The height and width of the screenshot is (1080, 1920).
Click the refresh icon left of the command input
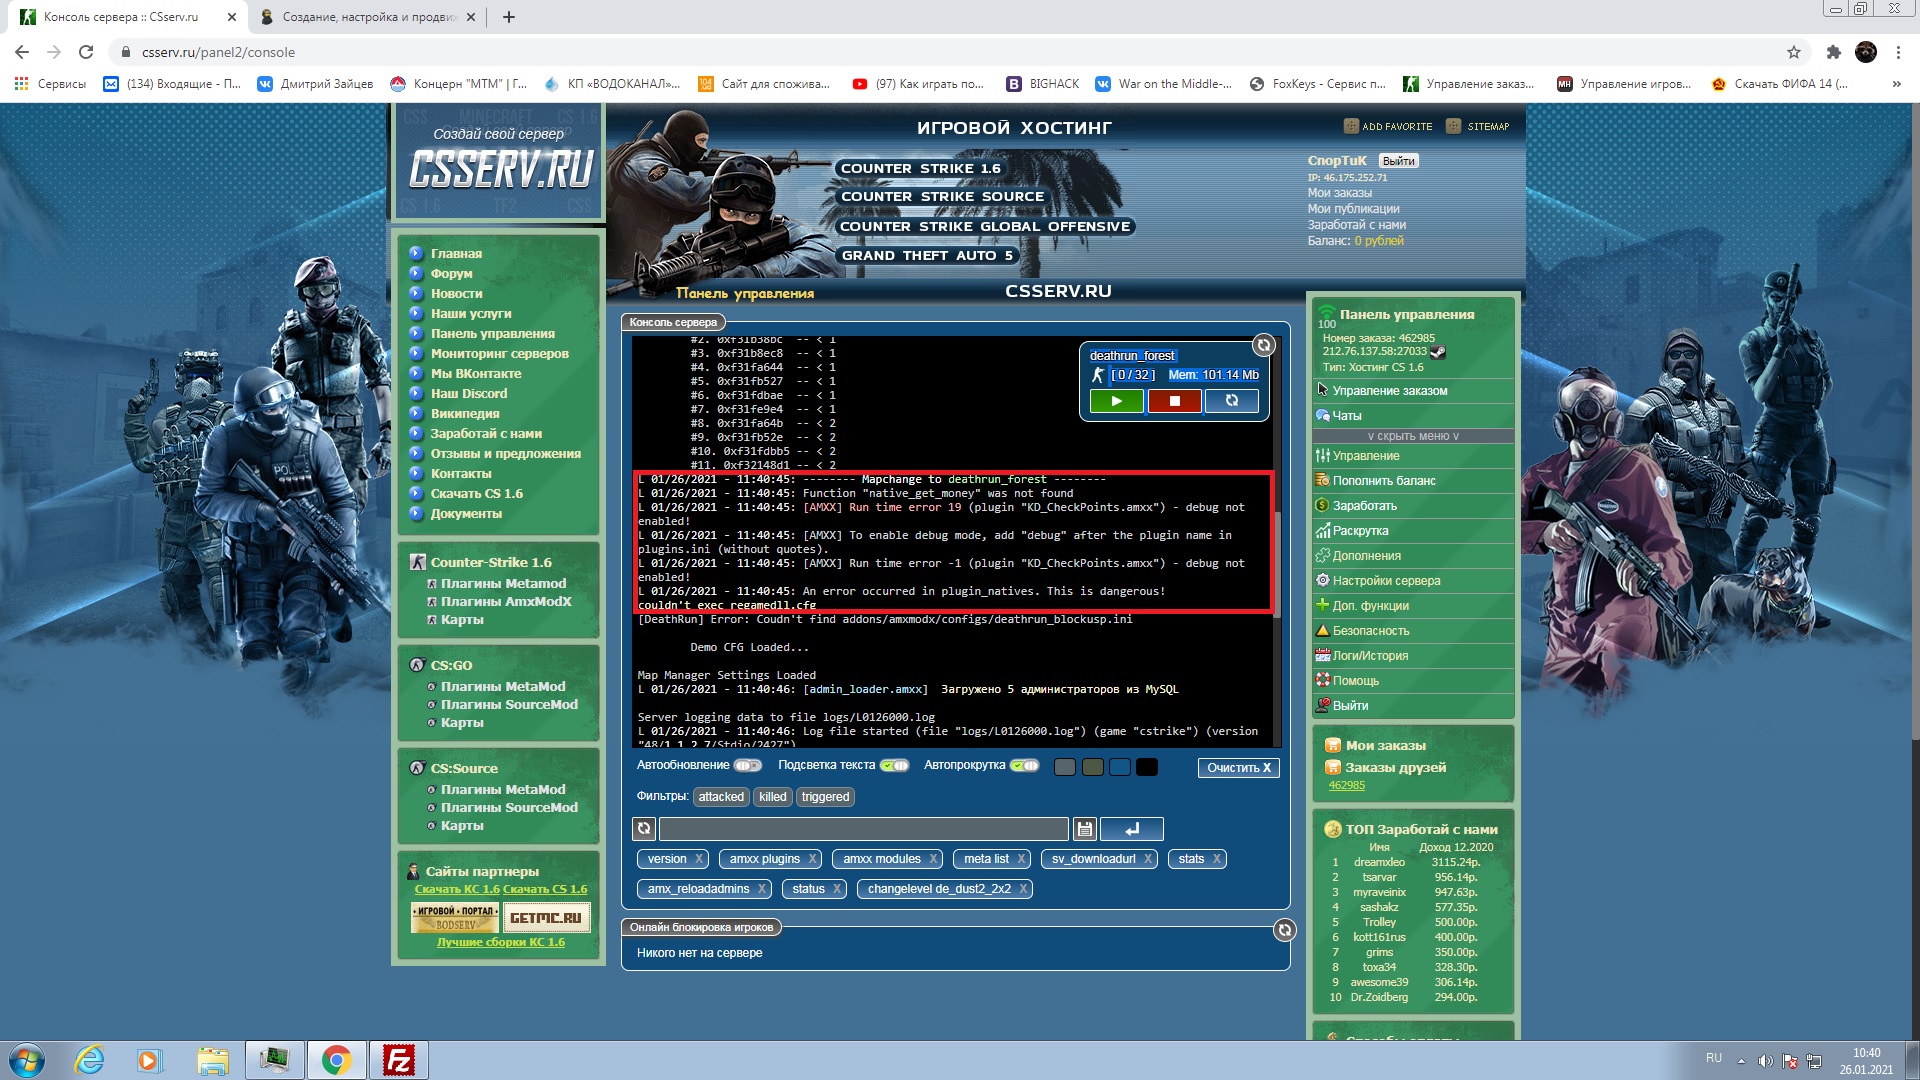(x=644, y=829)
